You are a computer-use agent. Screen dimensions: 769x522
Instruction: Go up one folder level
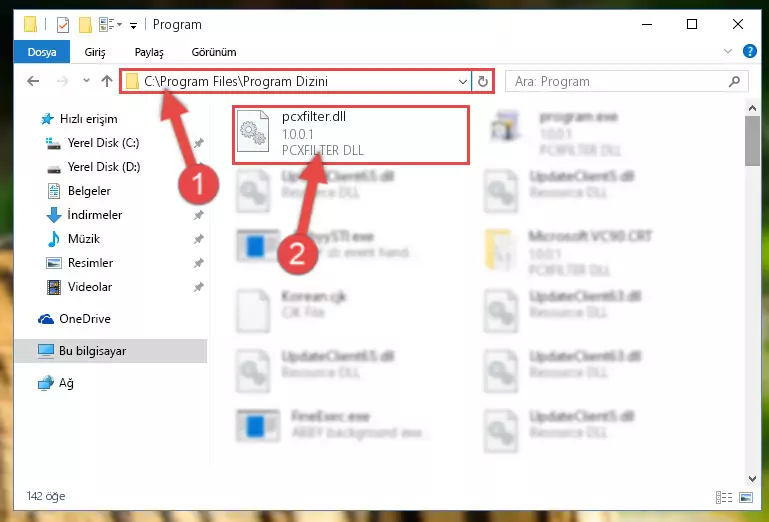[107, 81]
